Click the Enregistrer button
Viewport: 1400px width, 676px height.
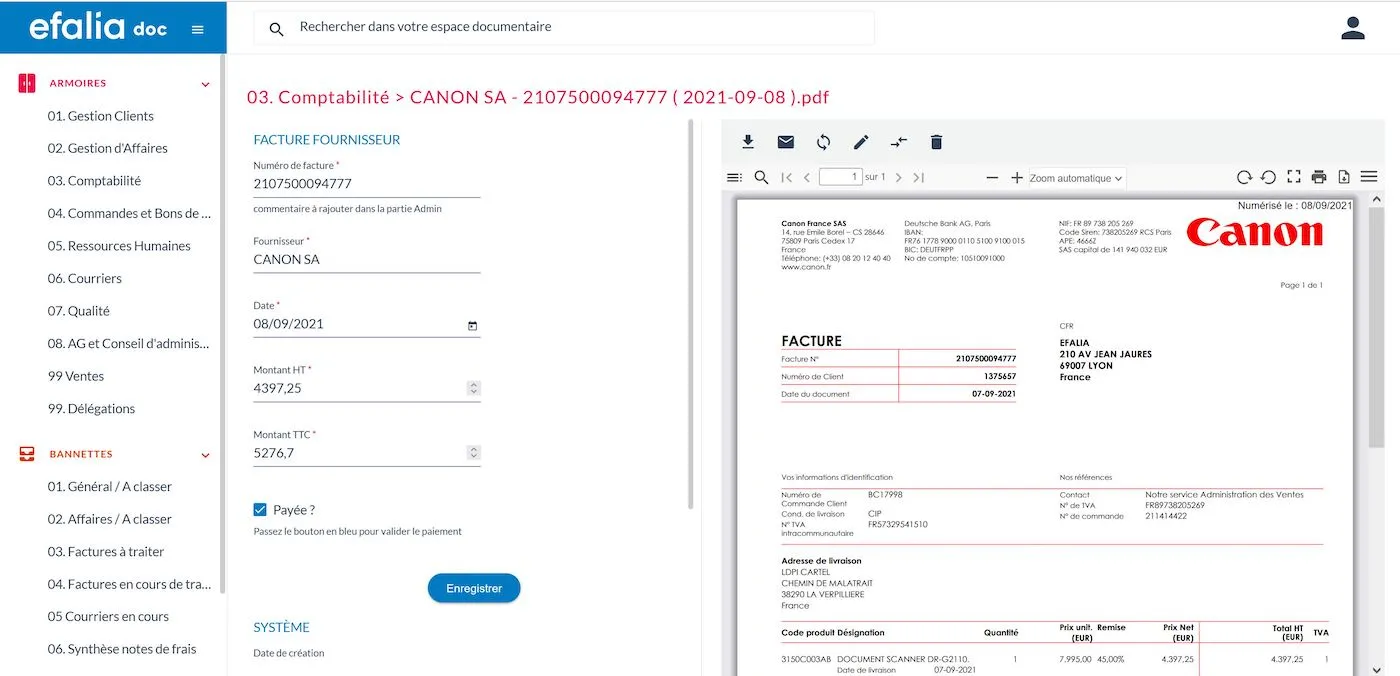474,588
